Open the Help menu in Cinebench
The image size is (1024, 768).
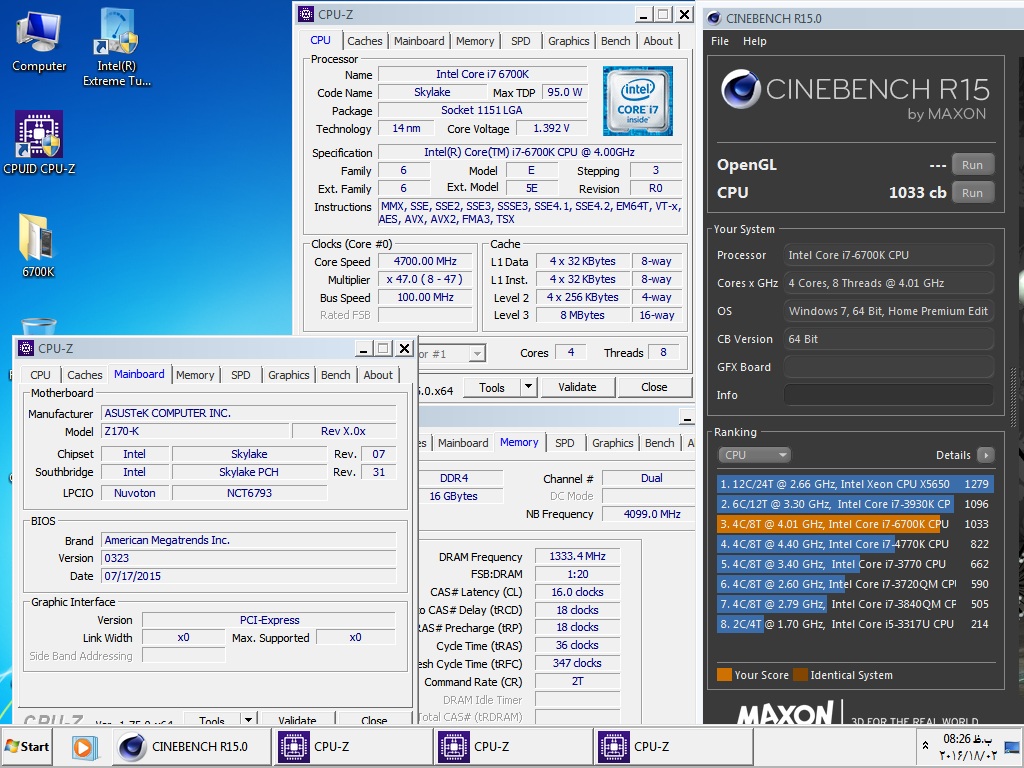click(x=755, y=41)
